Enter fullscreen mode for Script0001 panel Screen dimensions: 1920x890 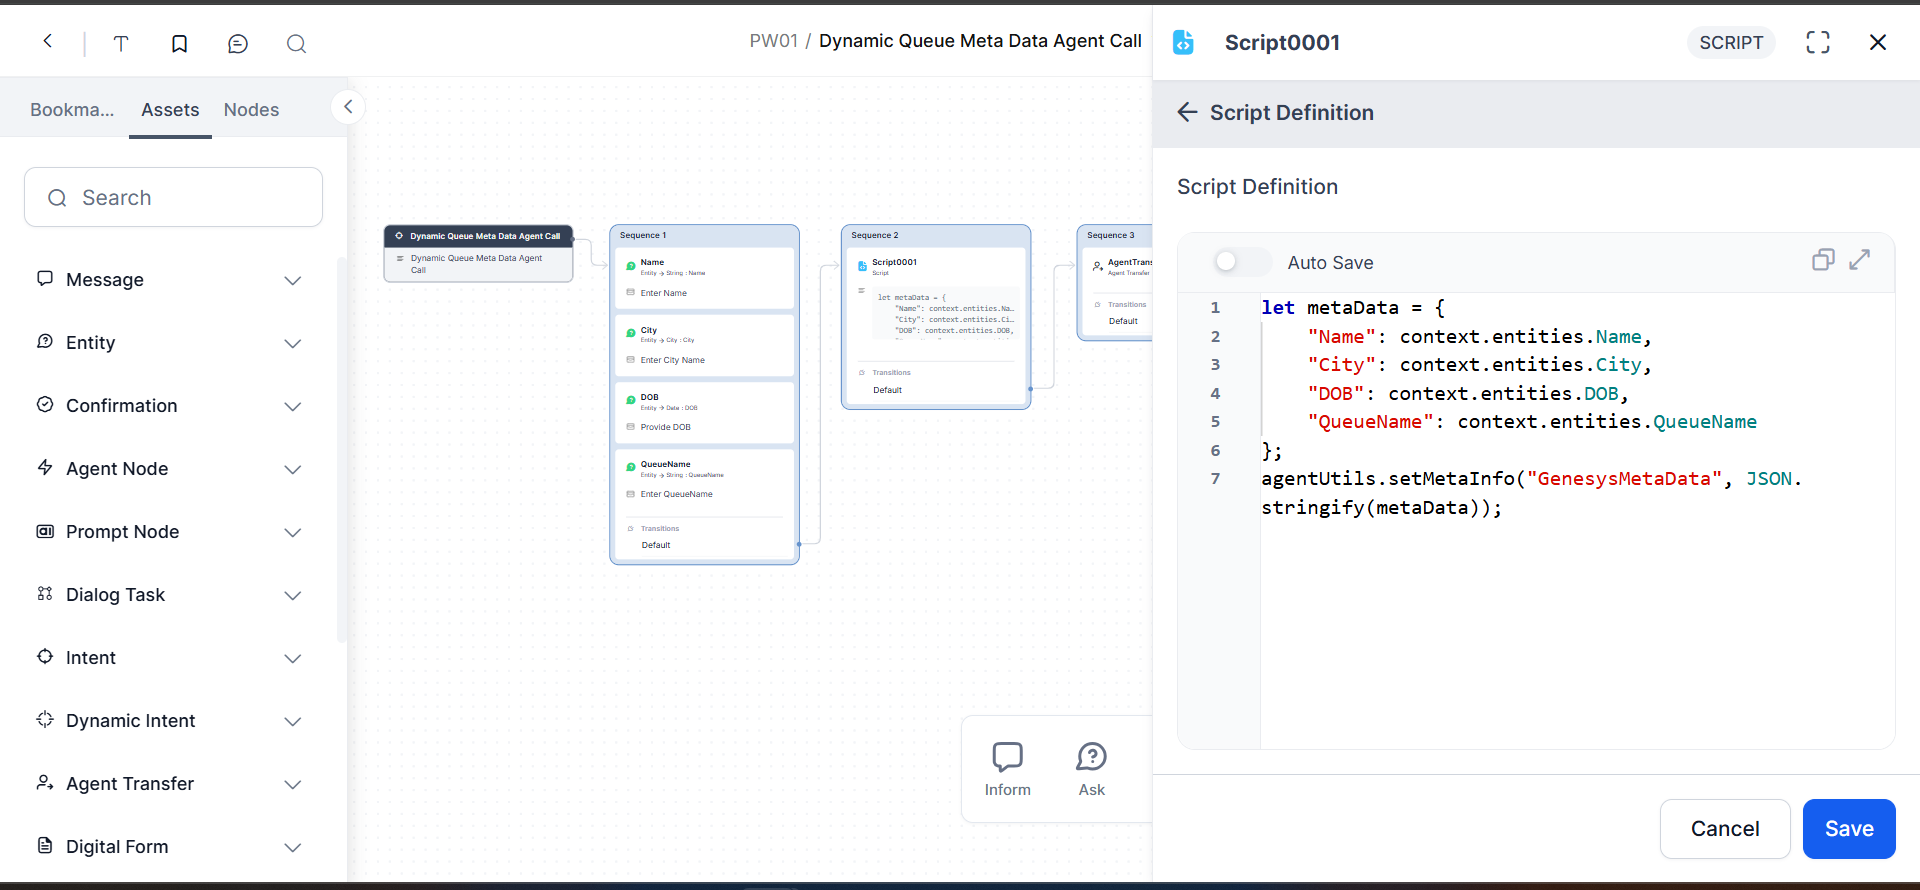1817,42
